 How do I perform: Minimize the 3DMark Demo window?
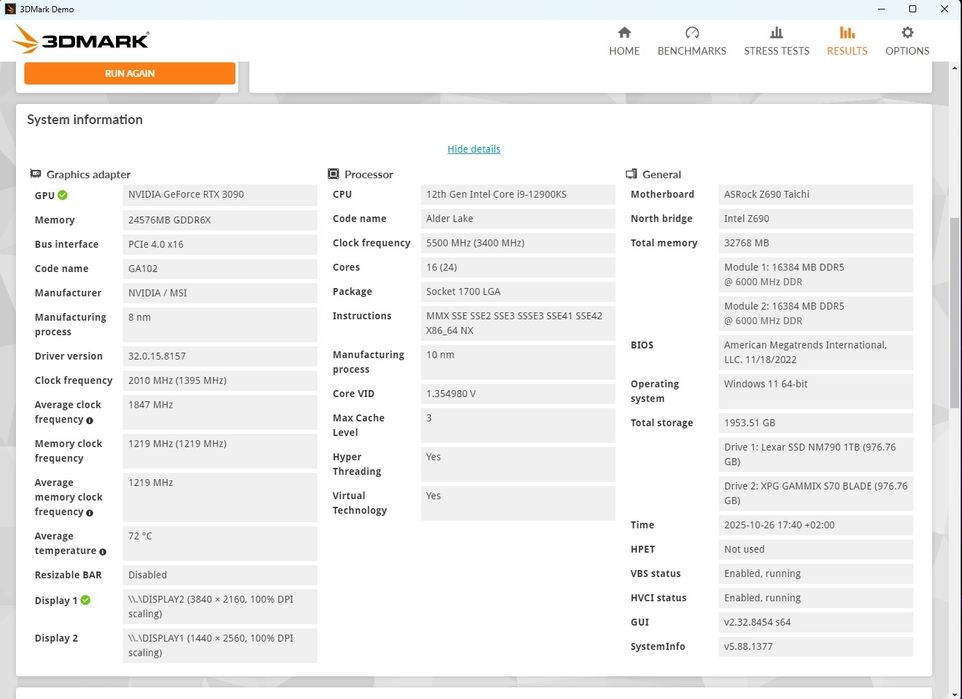pyautogui.click(x=881, y=9)
